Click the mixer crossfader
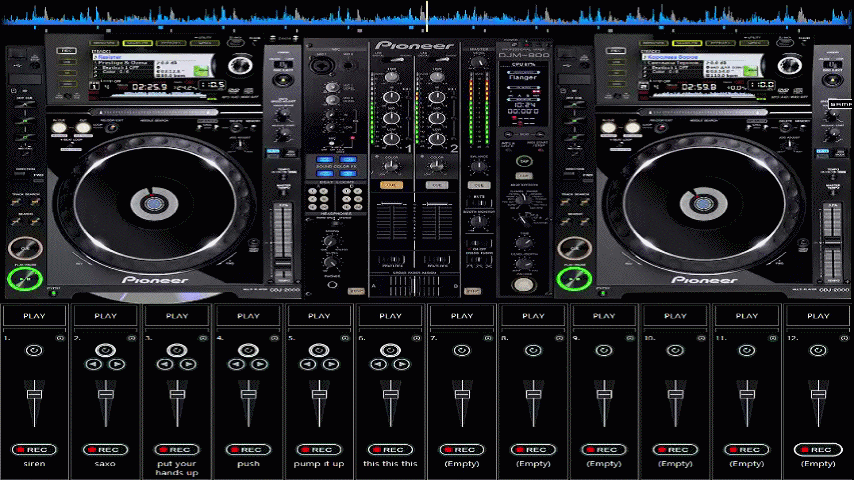This screenshot has height=480, width=854. coord(414,285)
